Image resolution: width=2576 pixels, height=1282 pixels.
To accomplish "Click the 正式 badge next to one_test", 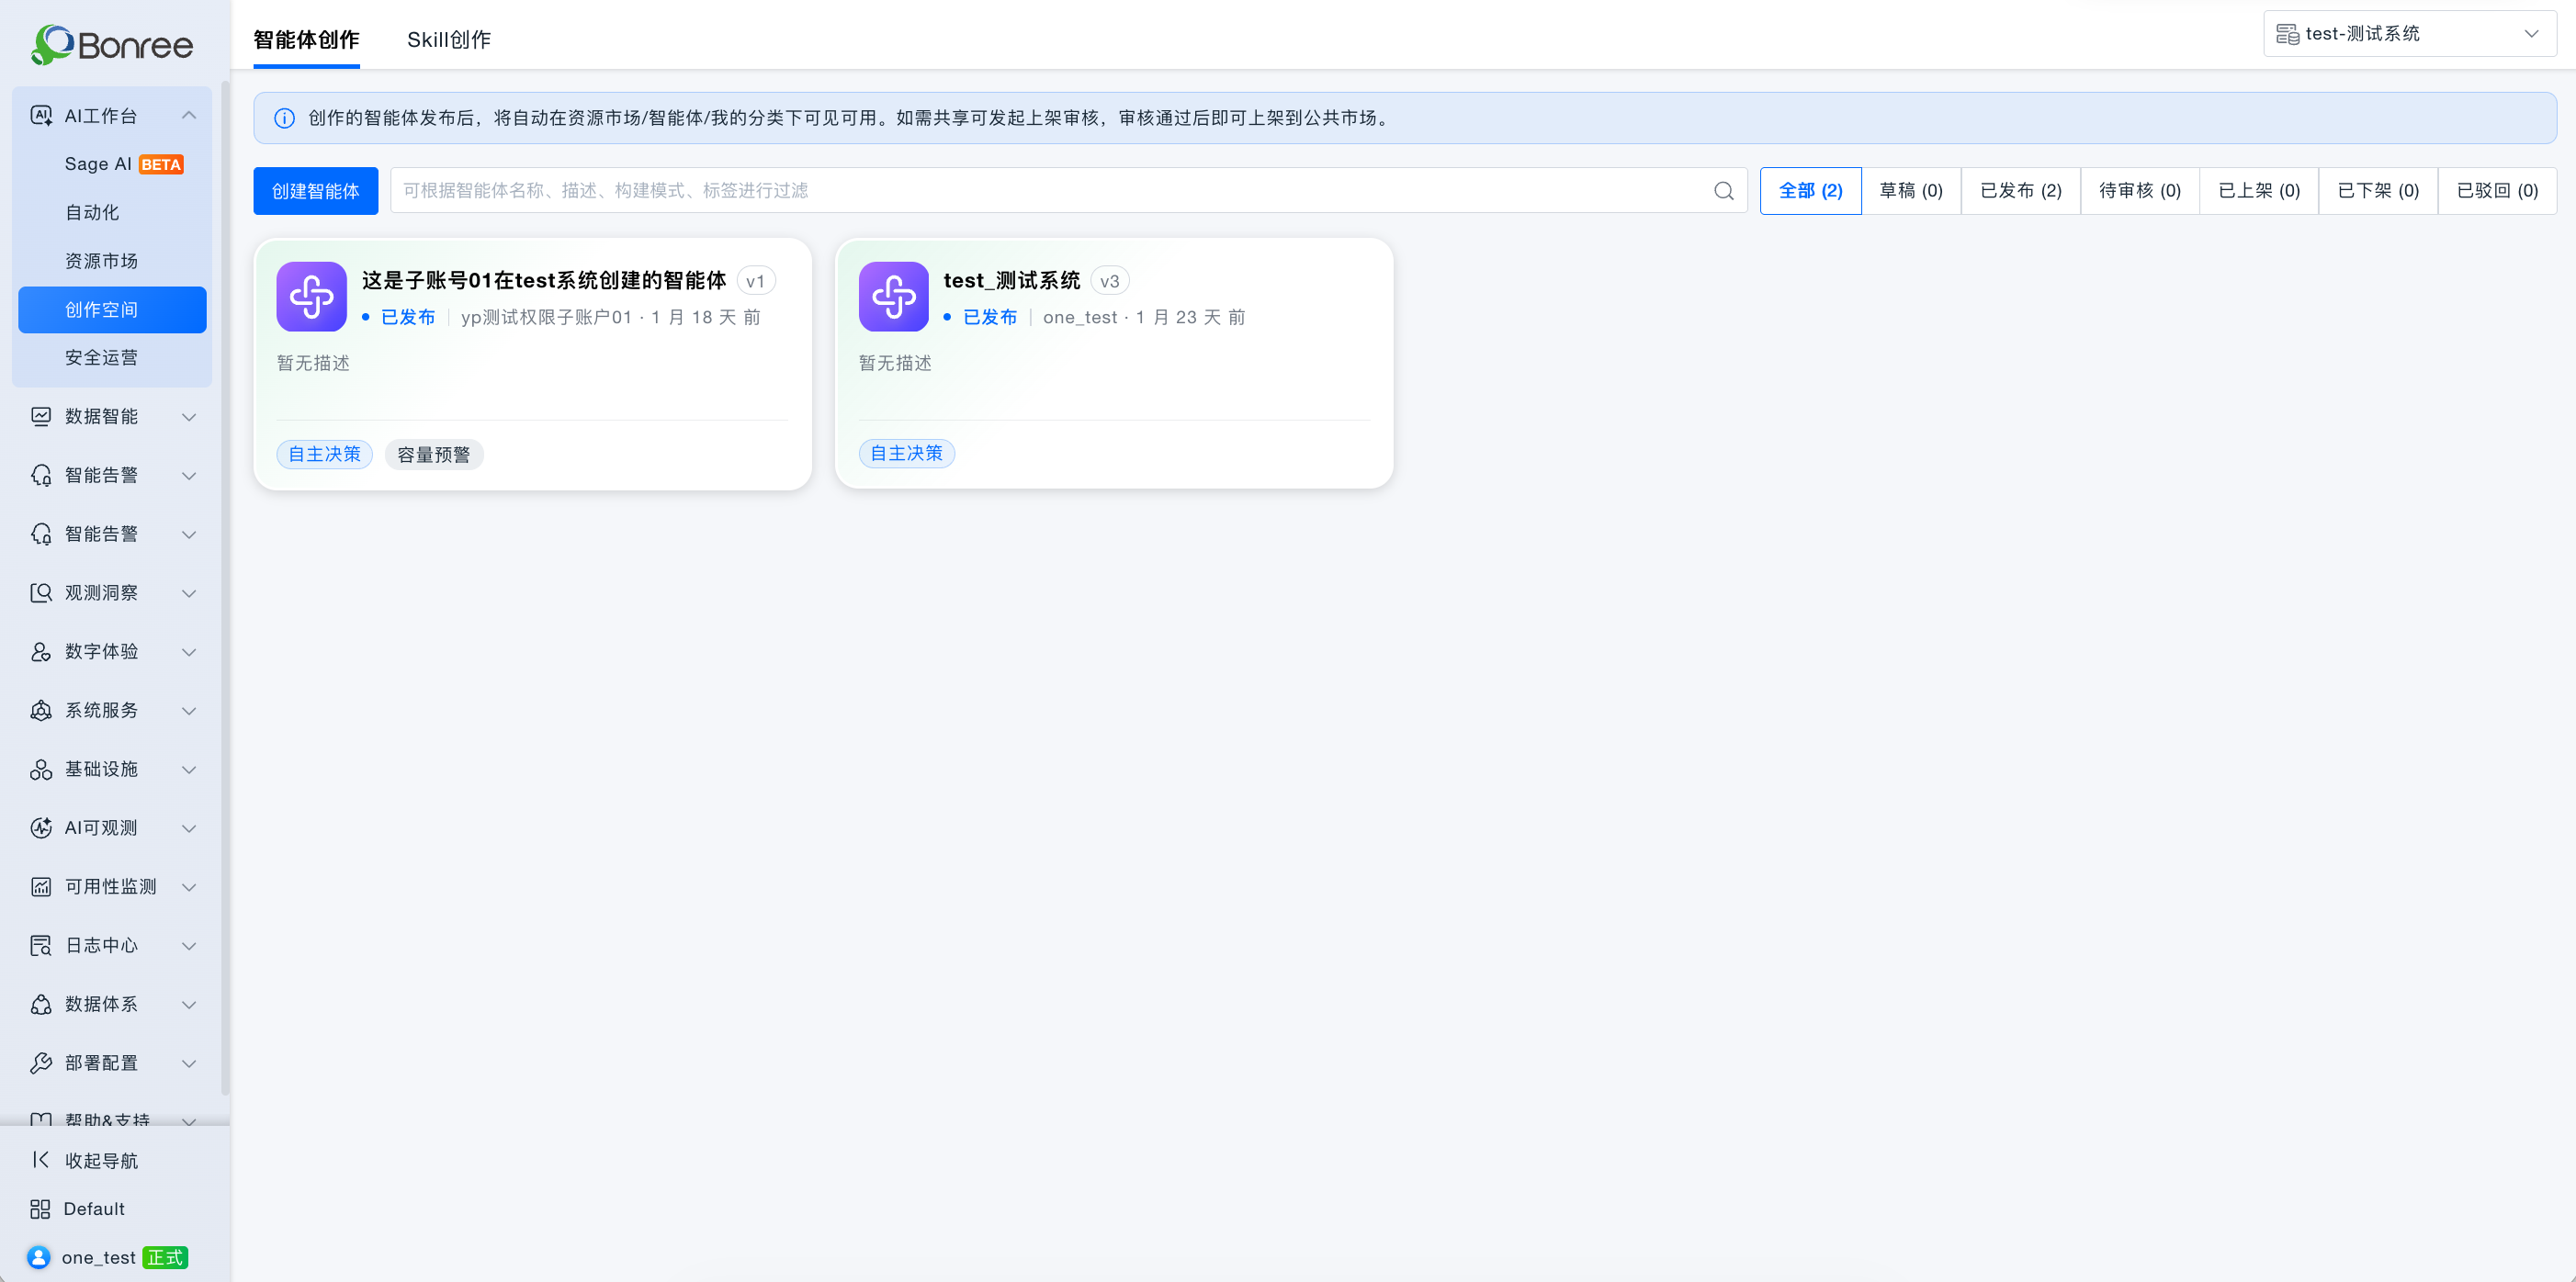I will 165,1258.
